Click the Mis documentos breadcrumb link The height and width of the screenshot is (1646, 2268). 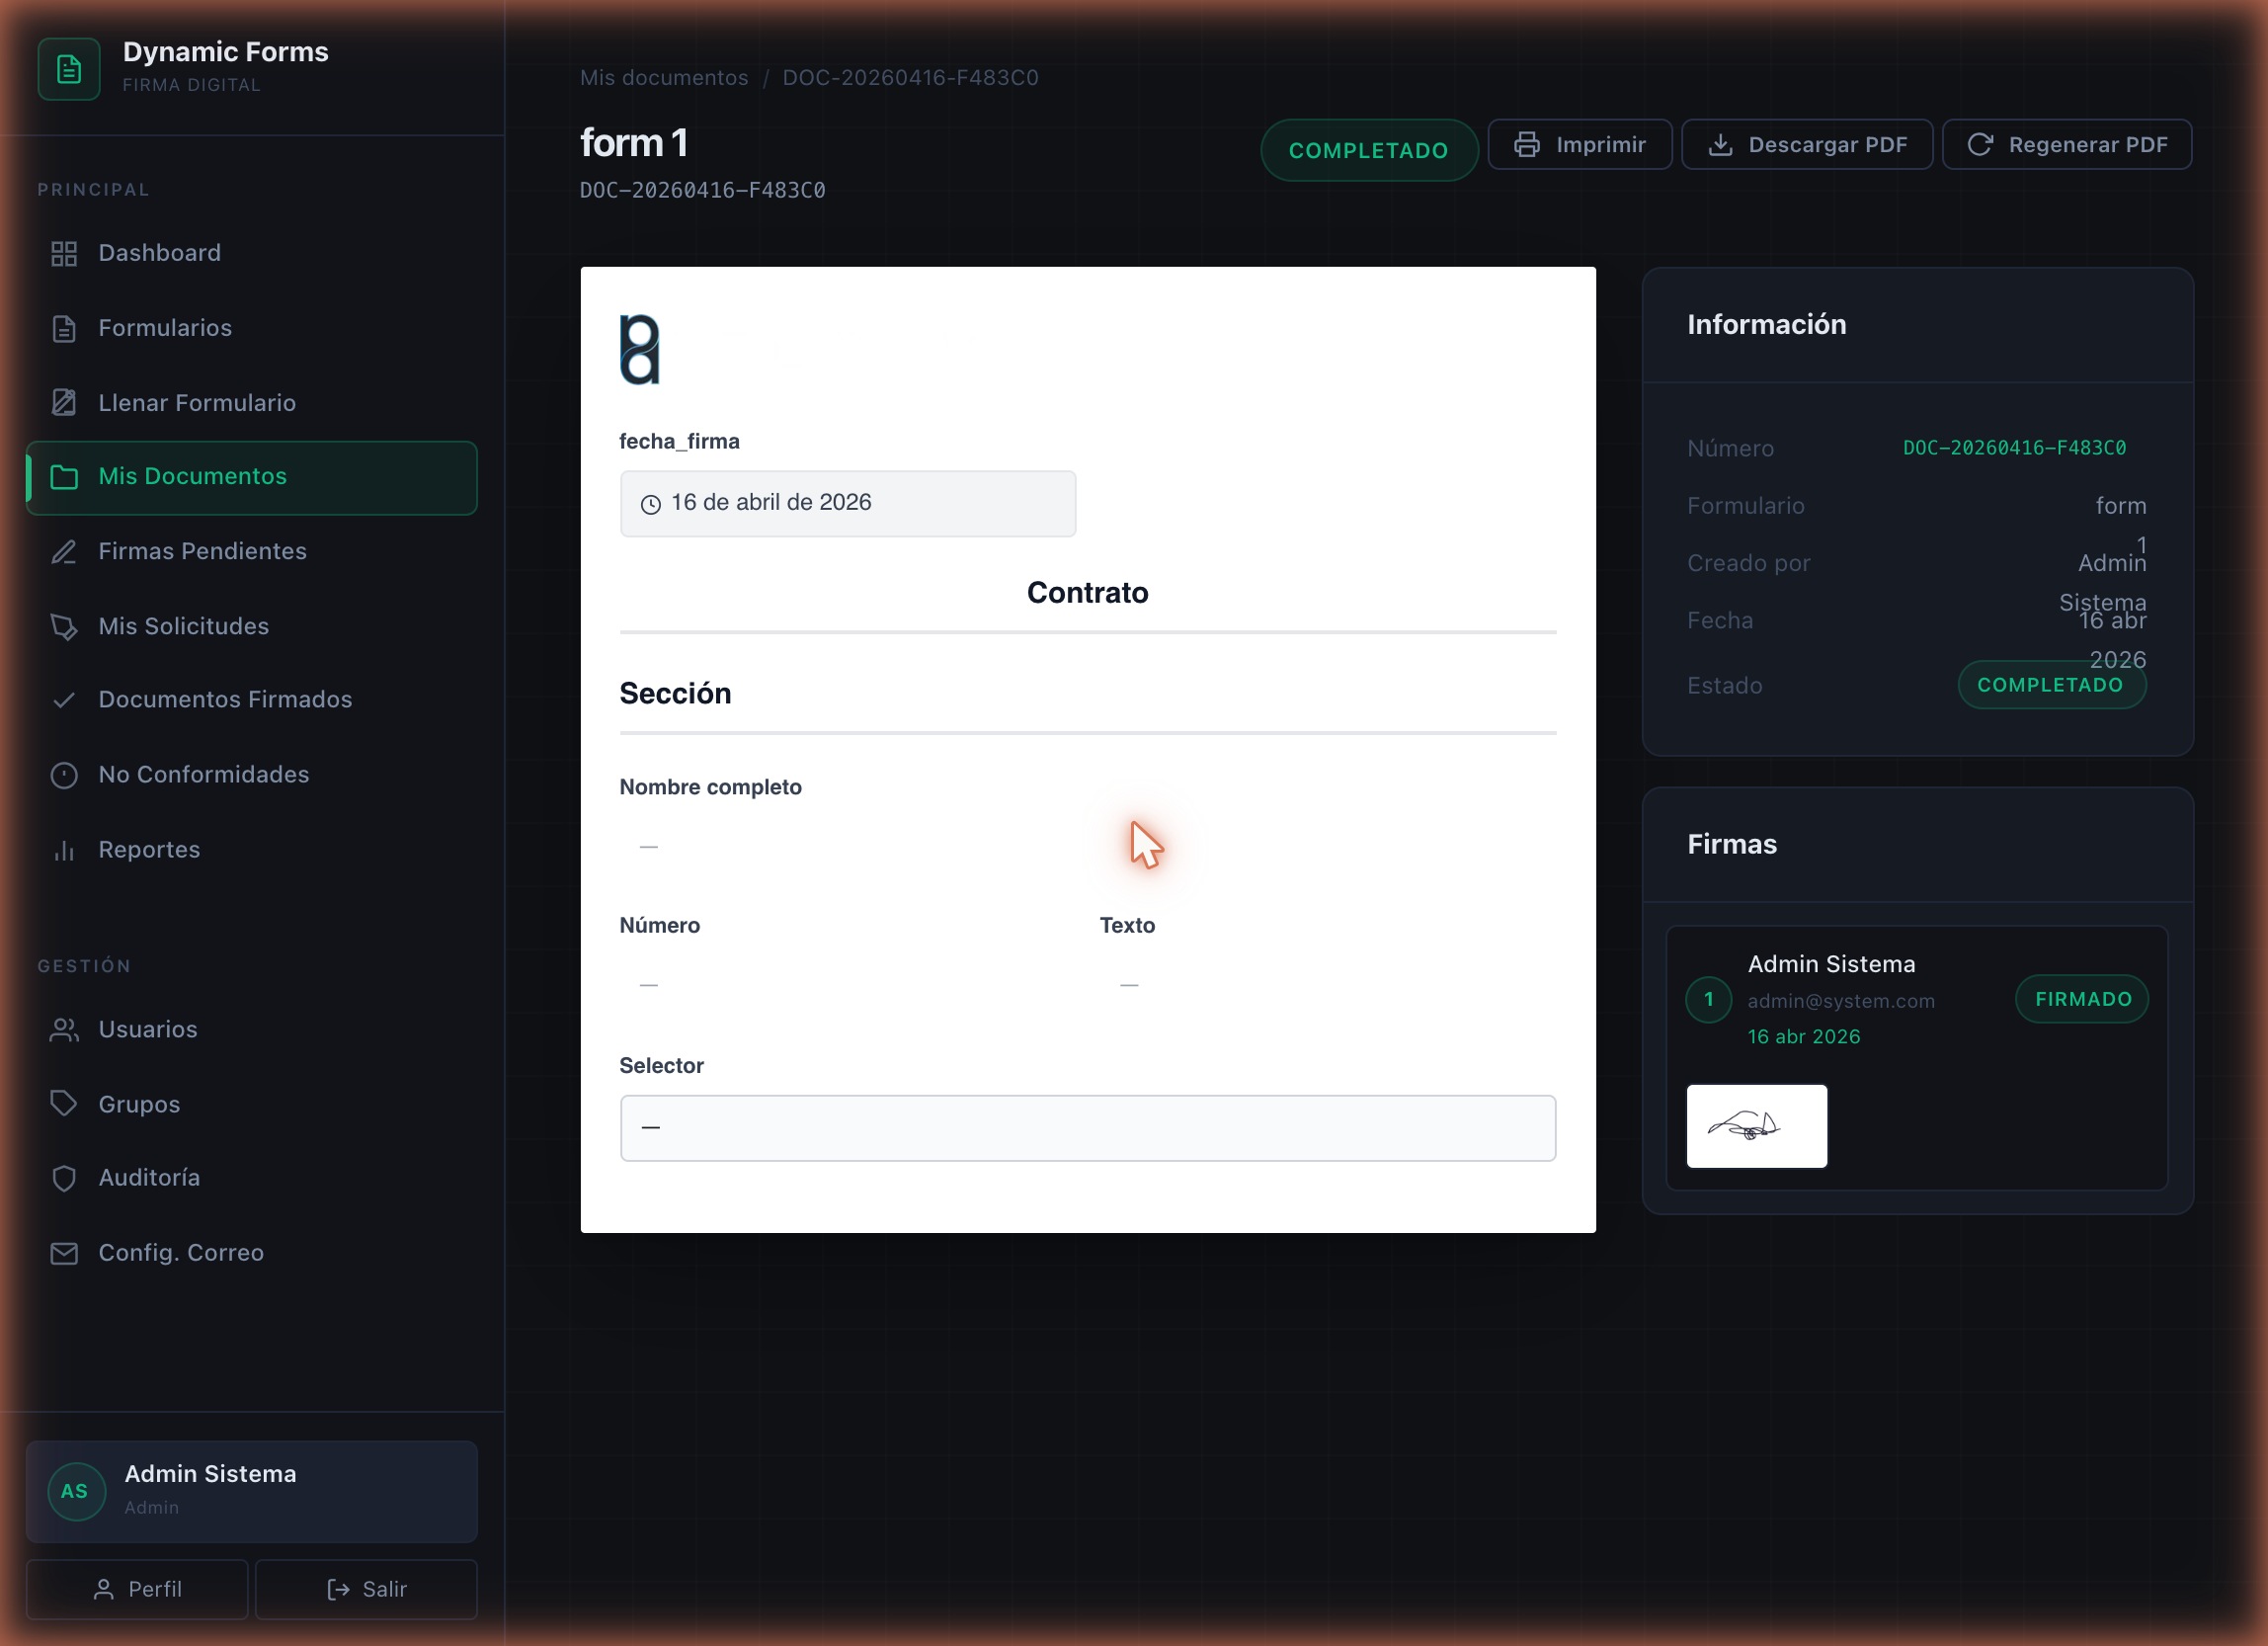pyautogui.click(x=664, y=78)
